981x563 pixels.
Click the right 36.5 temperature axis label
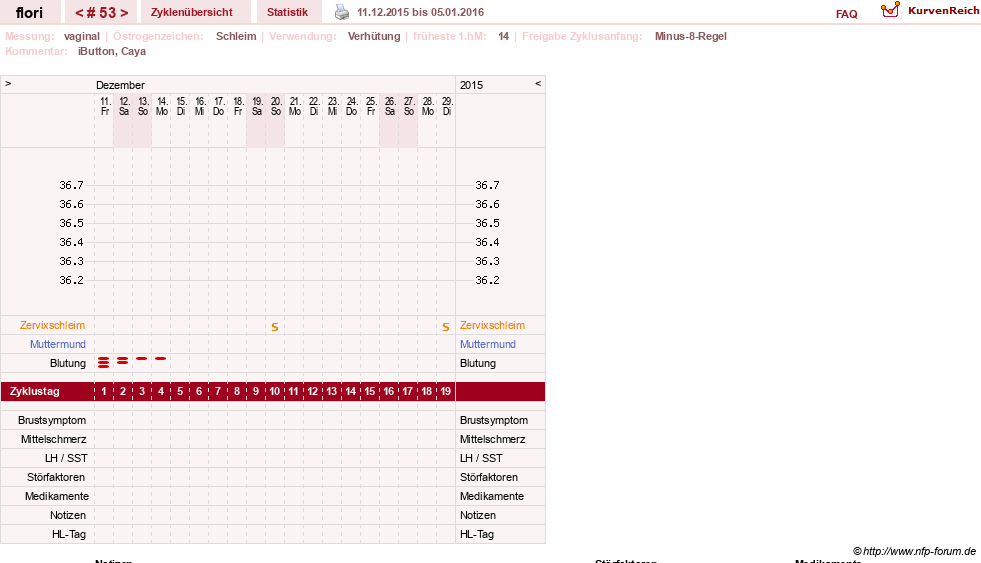coord(487,223)
